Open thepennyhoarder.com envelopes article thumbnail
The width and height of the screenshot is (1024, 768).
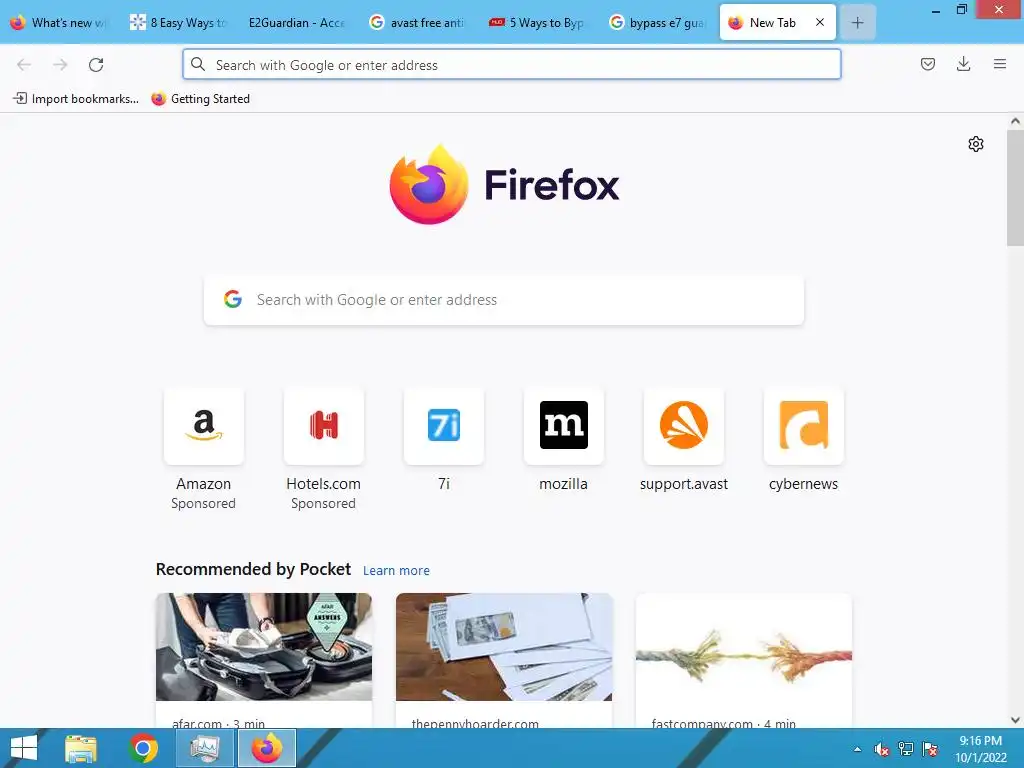pos(504,647)
